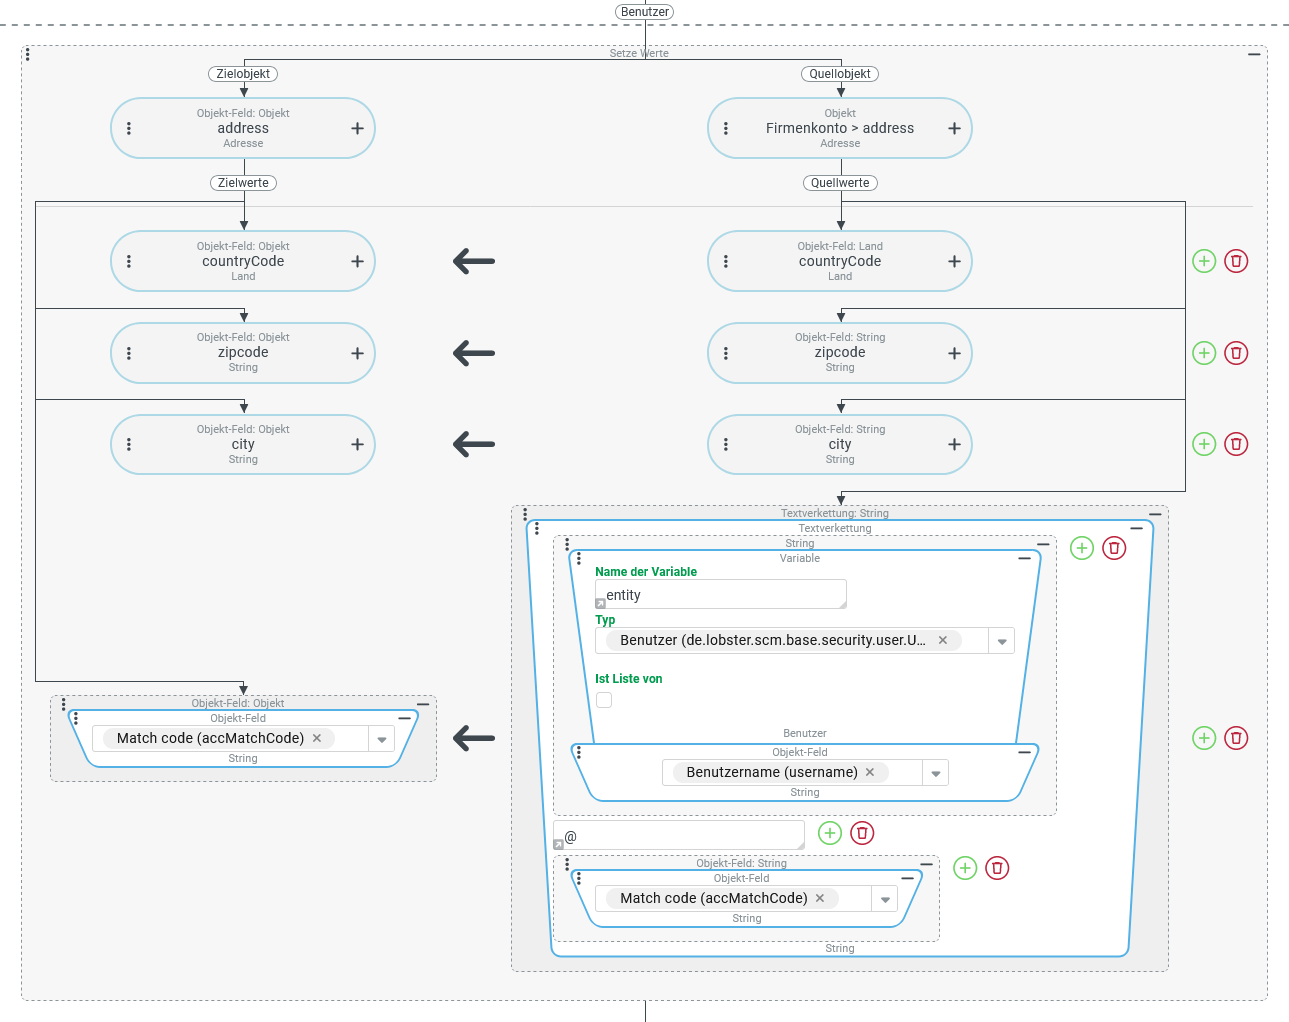
Task: Click green add icon in countryCode row
Action: coord(1204,261)
